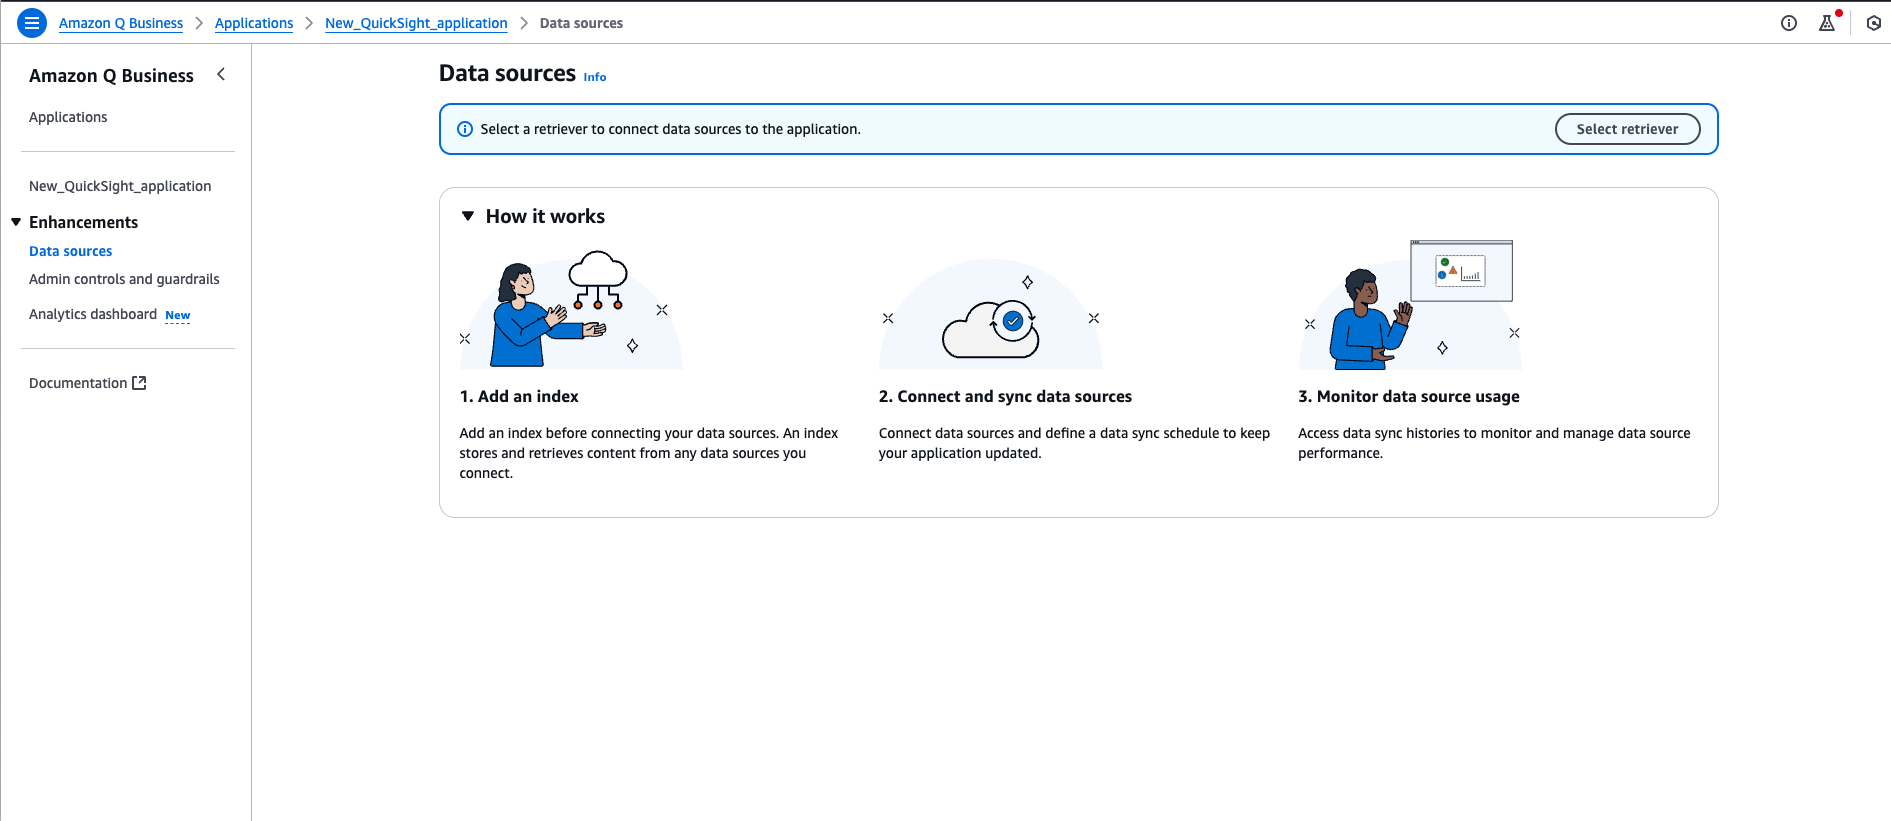Go to Applications breadcrumb link
The height and width of the screenshot is (821, 1891).
254,23
